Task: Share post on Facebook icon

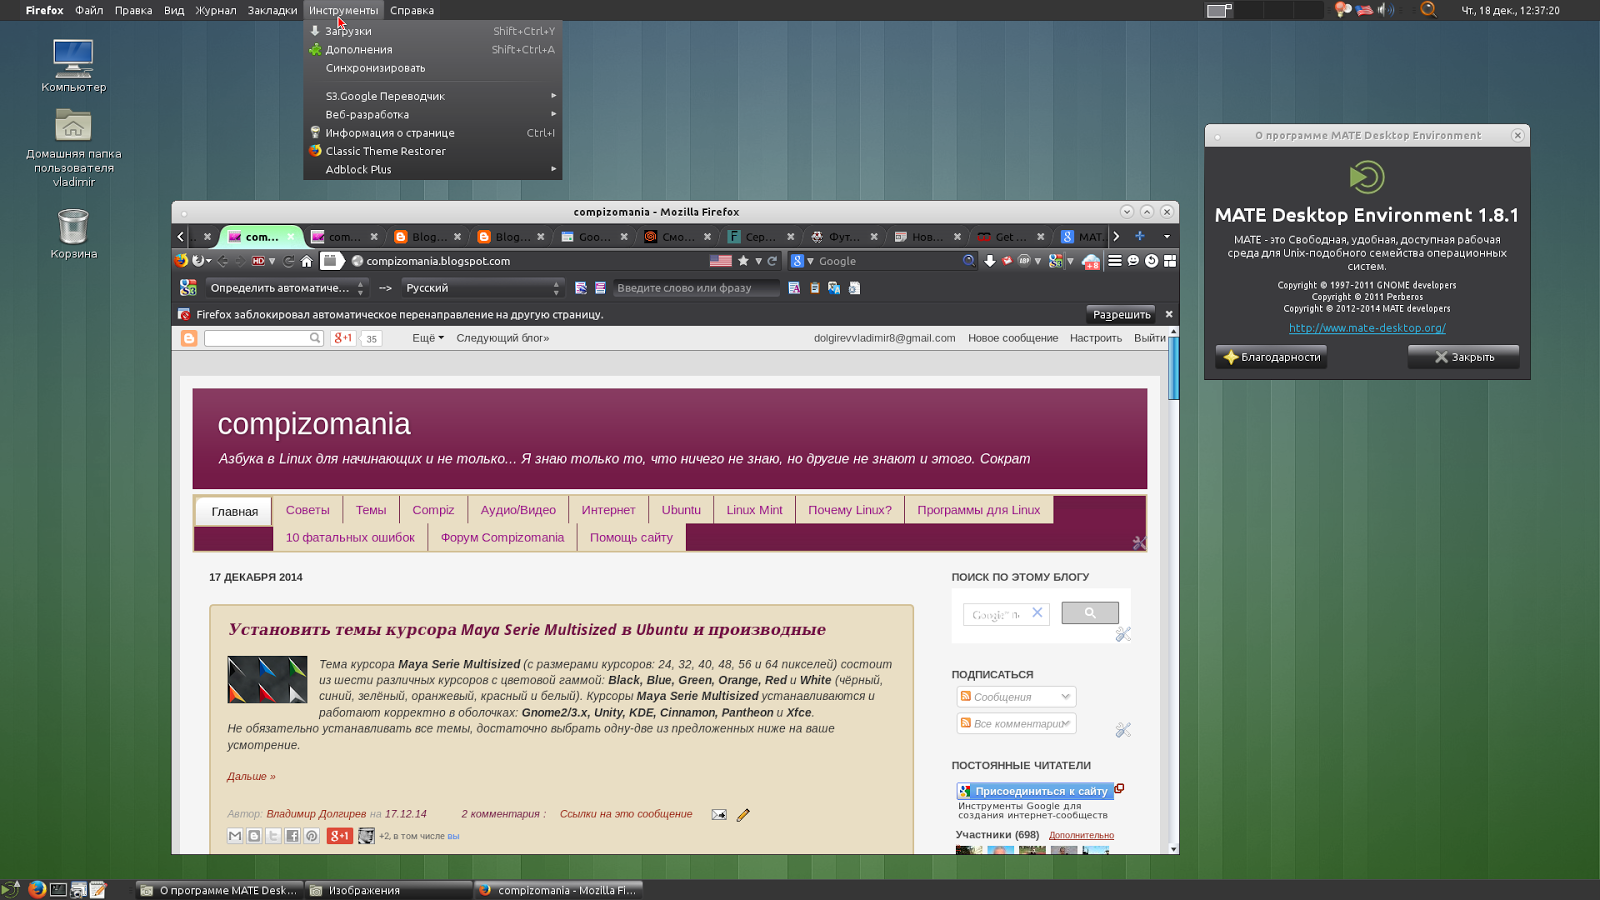Action: [292, 836]
